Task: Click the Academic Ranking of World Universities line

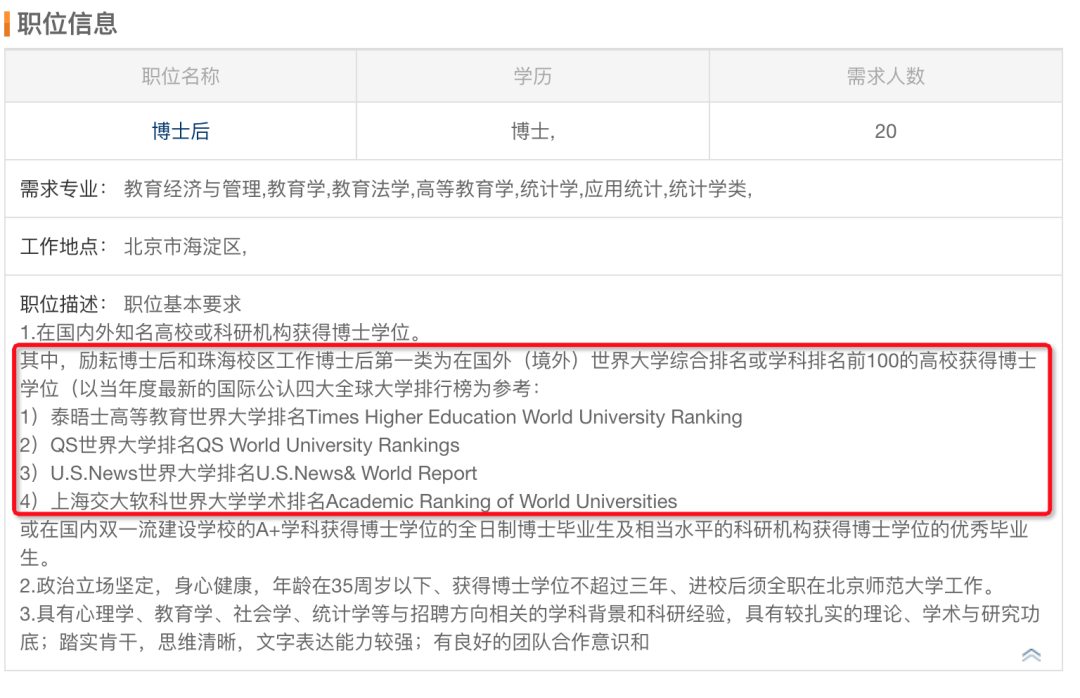Action: [350, 501]
